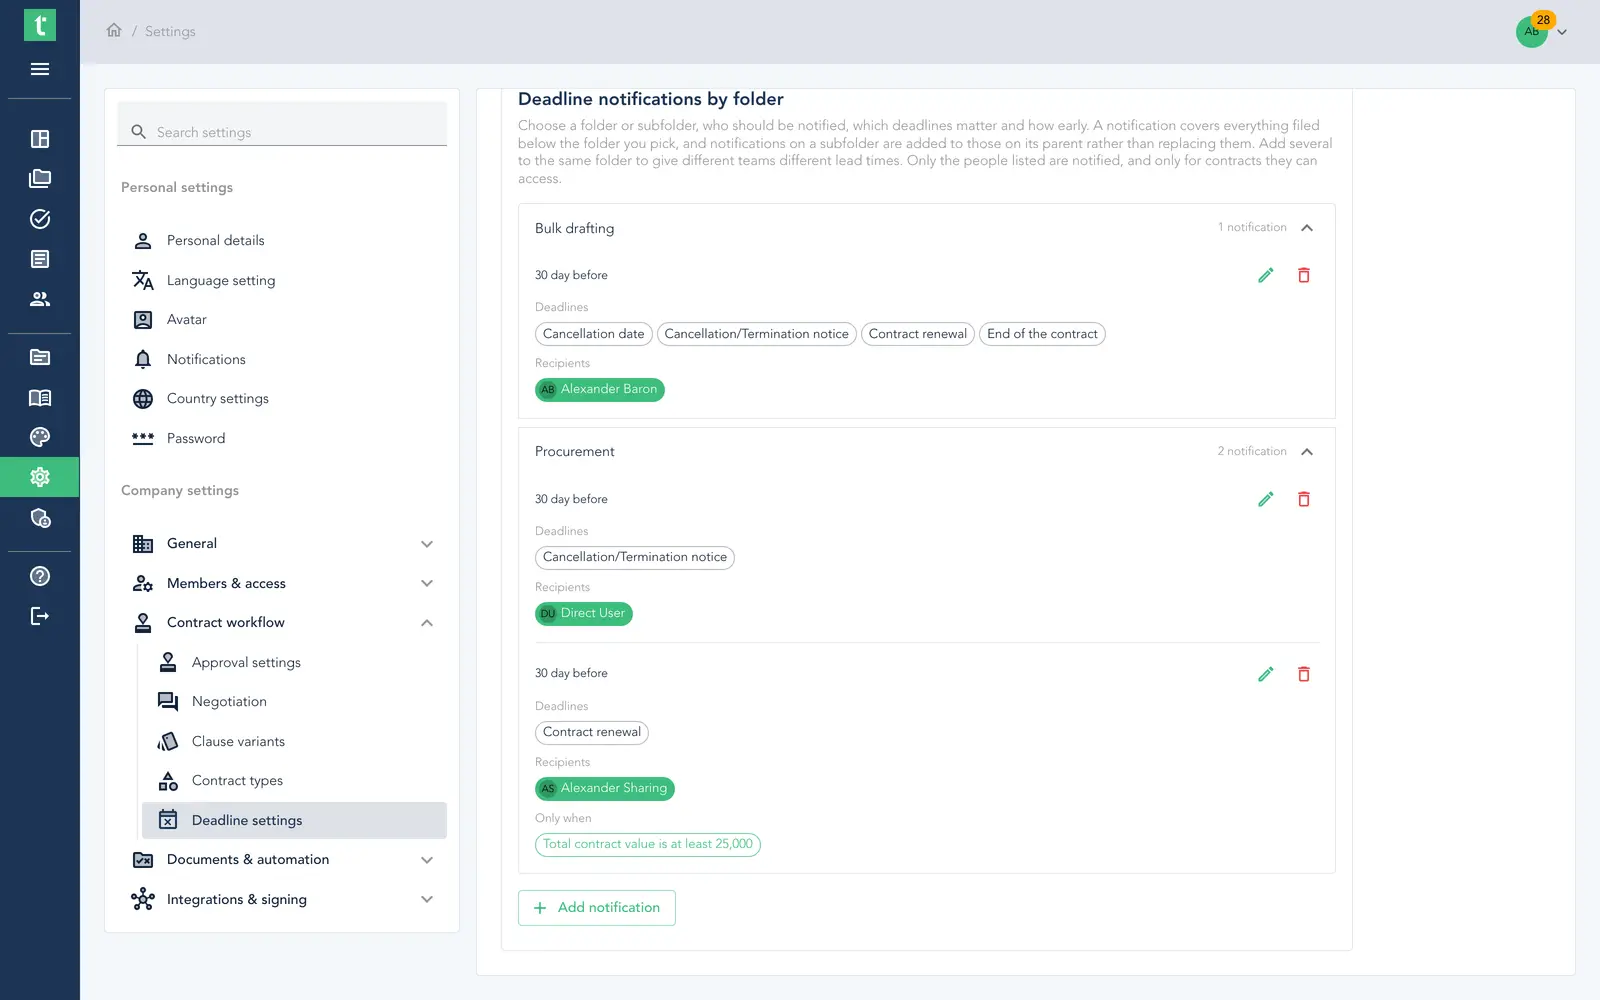1600x1000 pixels.
Task: Open Country settings page
Action: 282,399
